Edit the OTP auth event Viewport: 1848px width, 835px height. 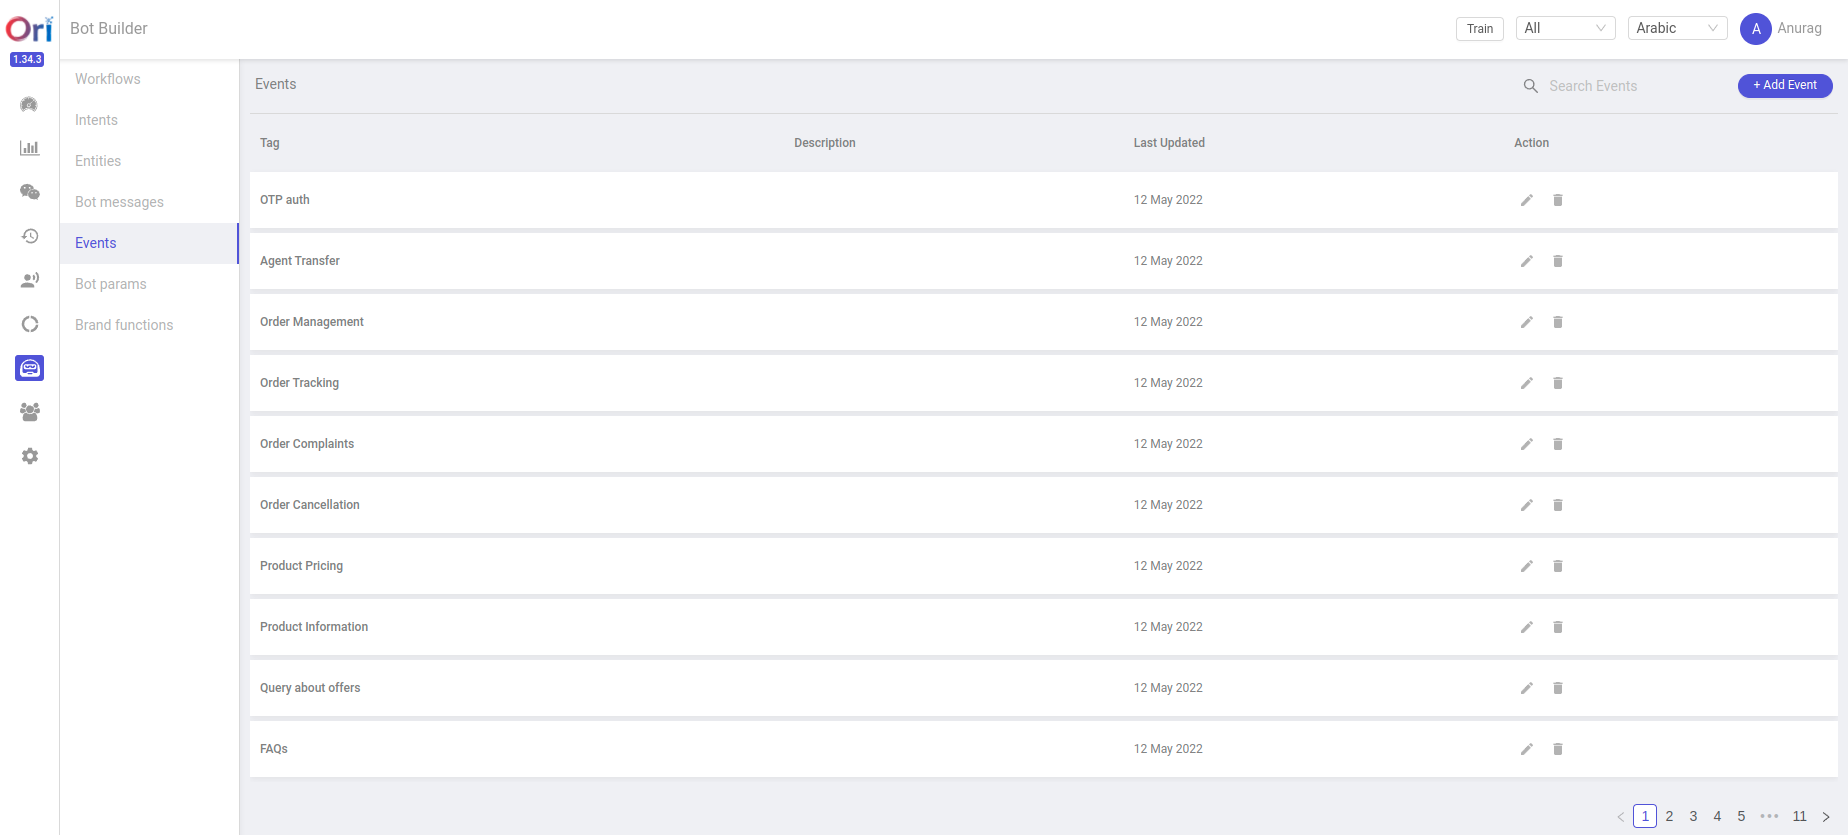tap(1526, 200)
